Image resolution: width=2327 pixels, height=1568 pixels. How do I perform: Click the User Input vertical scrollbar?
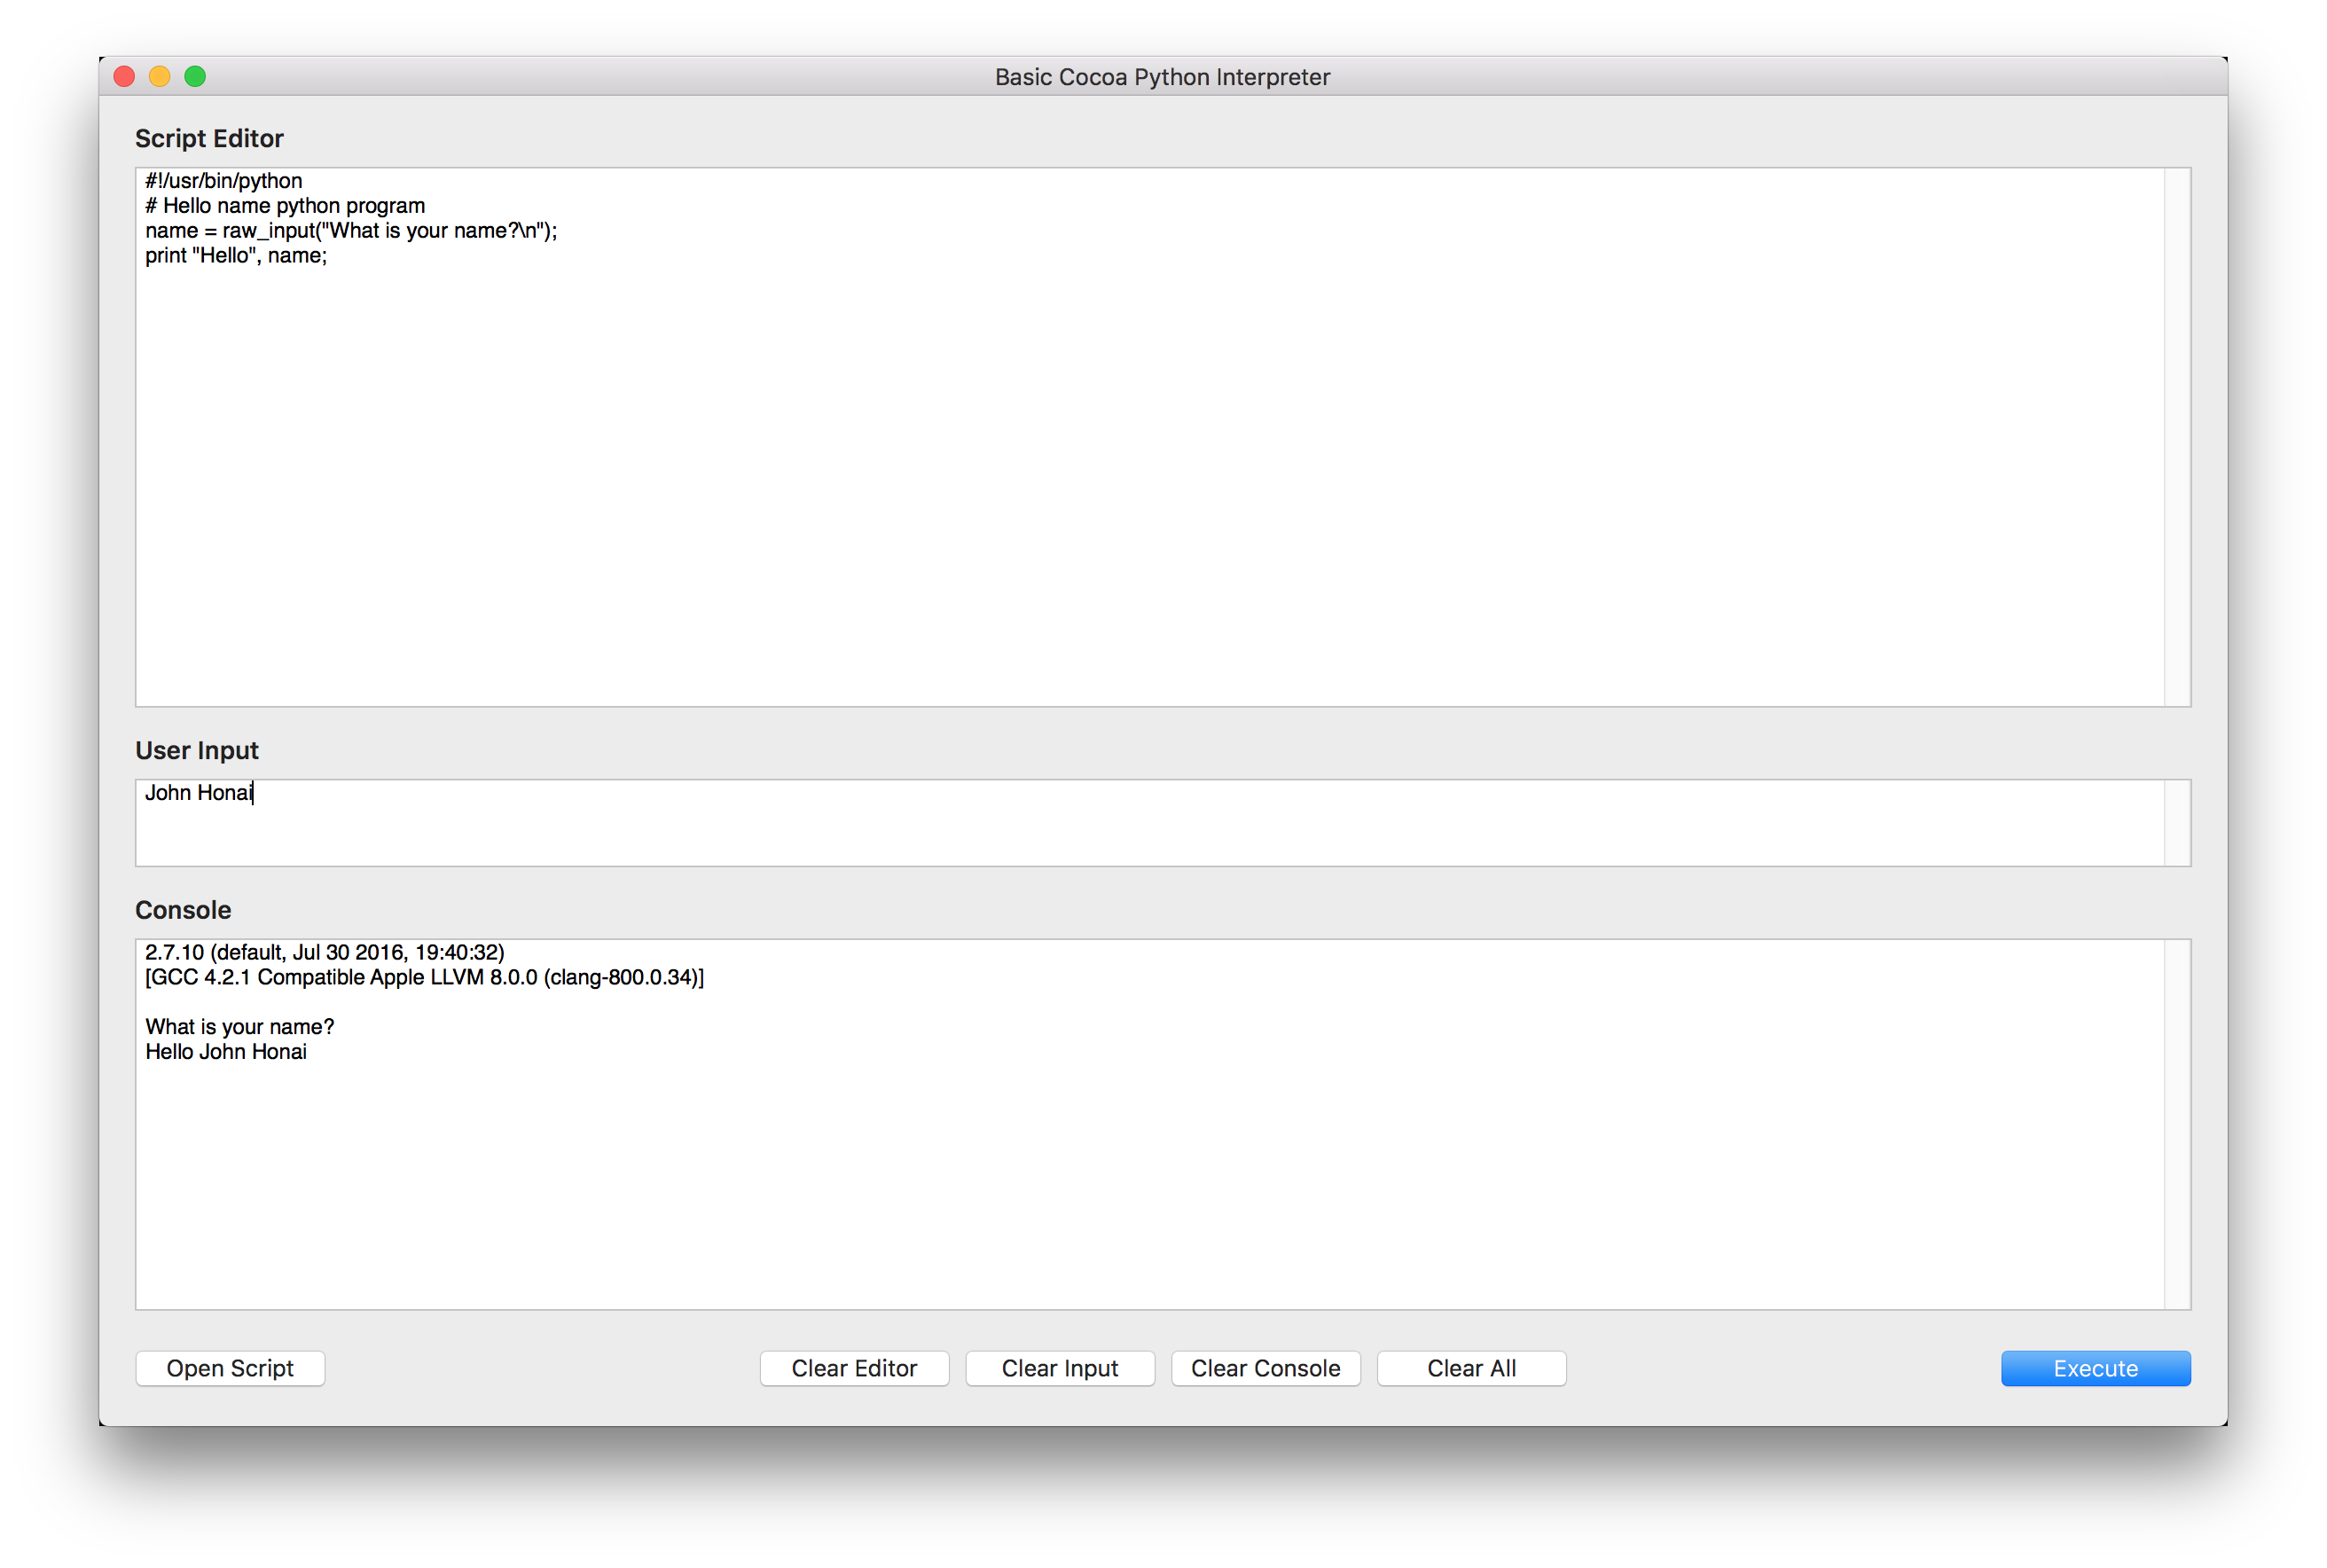[x=2177, y=823]
